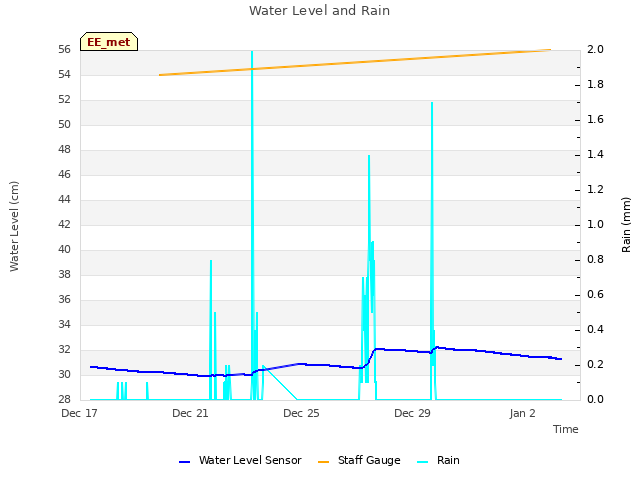Click the Jan 2 date tick label
Image resolution: width=640 pixels, height=480 pixels.
[522, 413]
